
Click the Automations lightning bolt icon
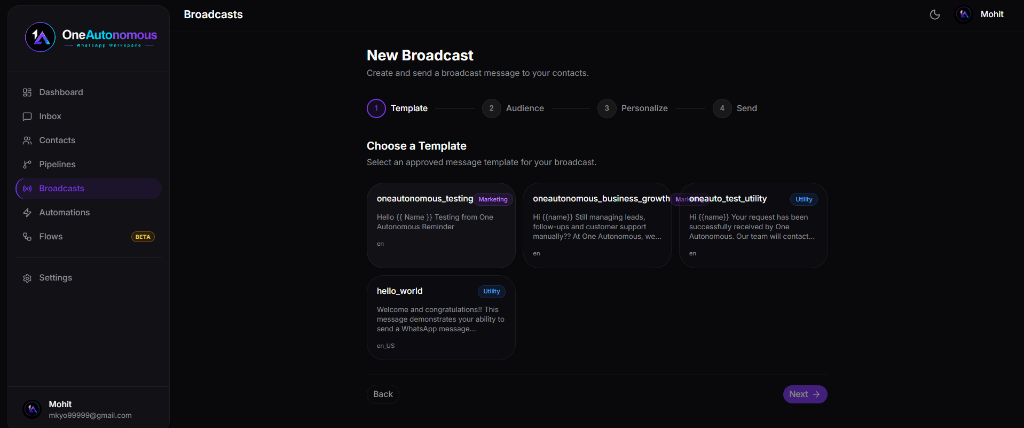coord(27,212)
